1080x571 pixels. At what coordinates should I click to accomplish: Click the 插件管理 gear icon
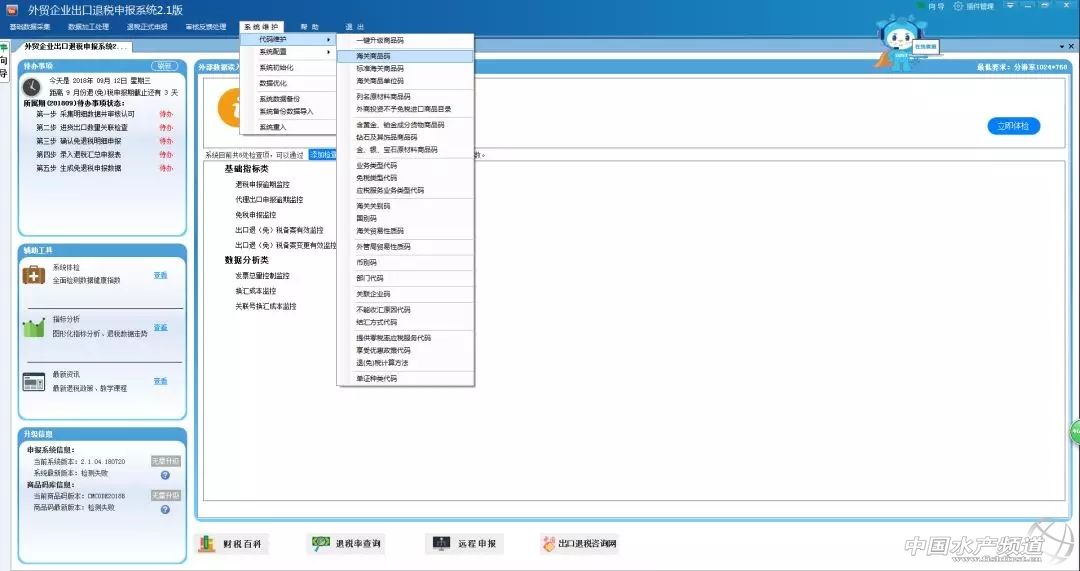click(x=958, y=6)
